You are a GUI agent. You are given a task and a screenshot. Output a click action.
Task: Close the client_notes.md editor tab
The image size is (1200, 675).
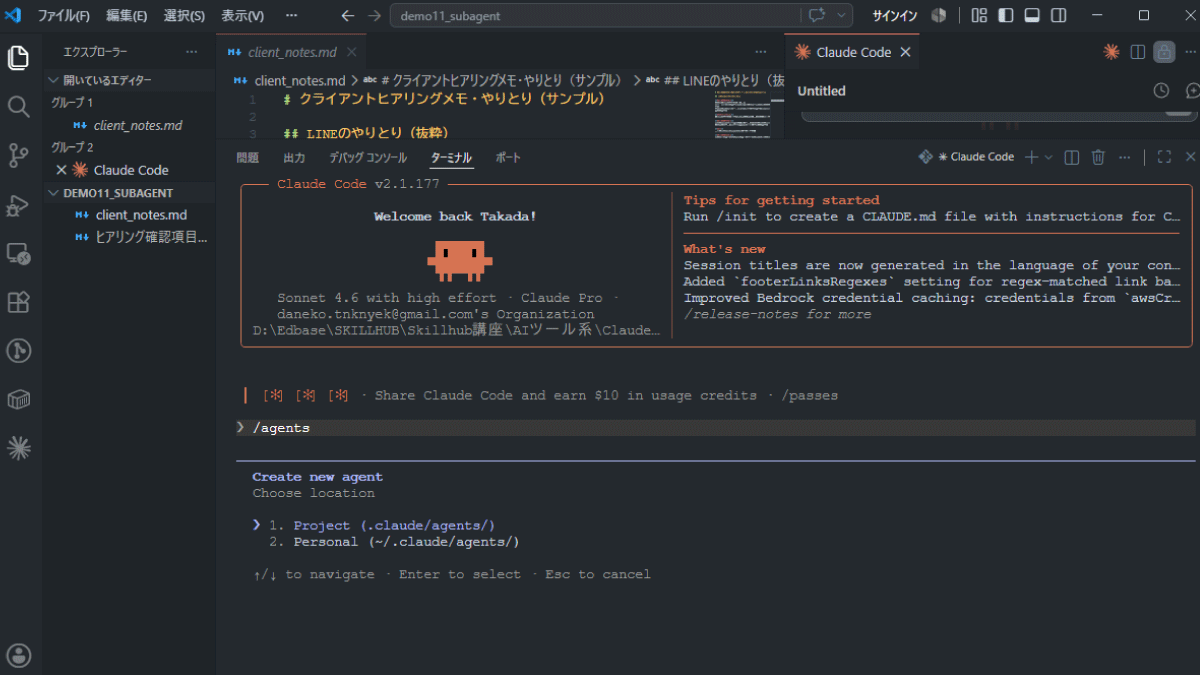tap(351, 52)
